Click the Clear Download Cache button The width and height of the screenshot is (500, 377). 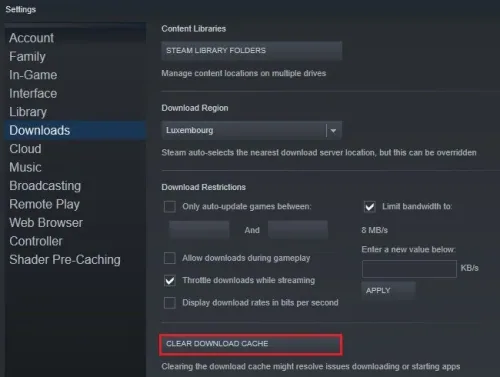click(251, 344)
